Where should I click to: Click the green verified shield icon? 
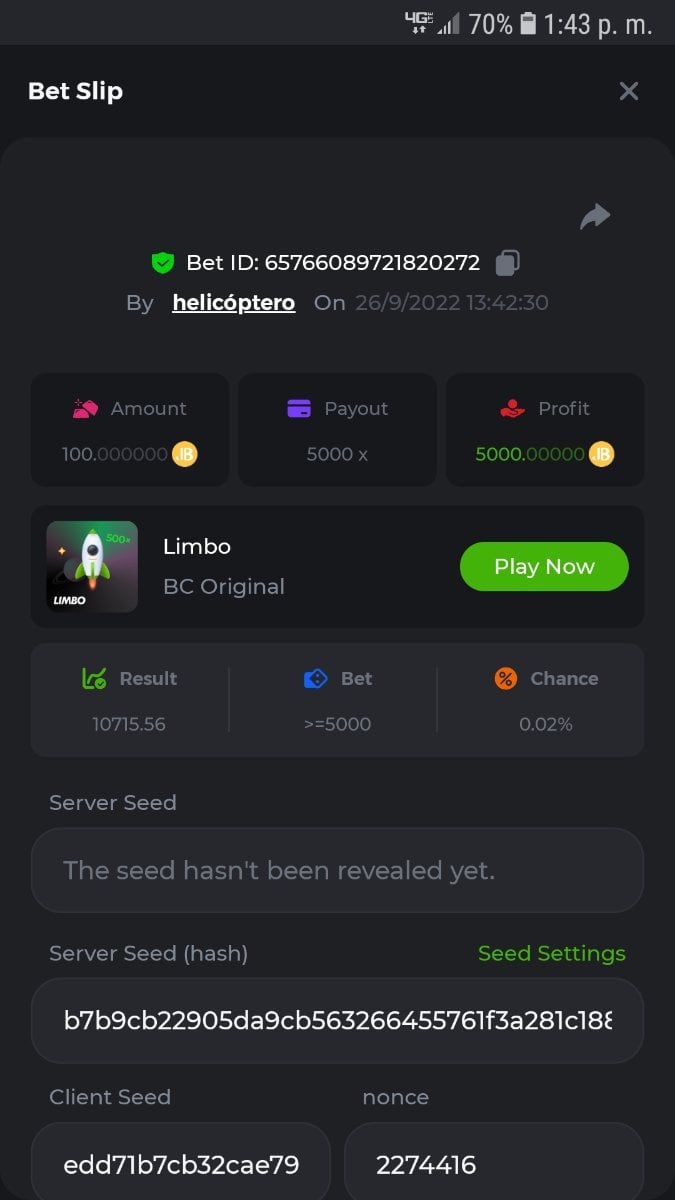pos(162,263)
